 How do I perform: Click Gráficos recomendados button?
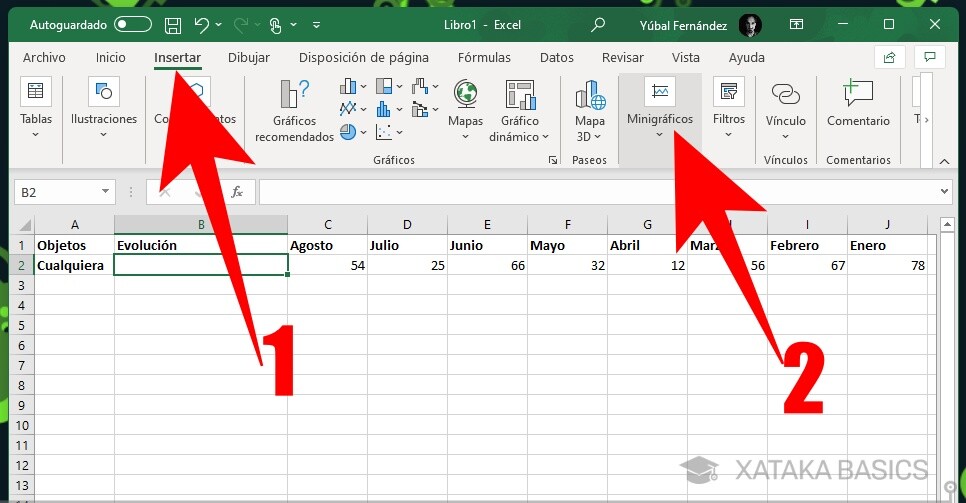click(x=294, y=112)
